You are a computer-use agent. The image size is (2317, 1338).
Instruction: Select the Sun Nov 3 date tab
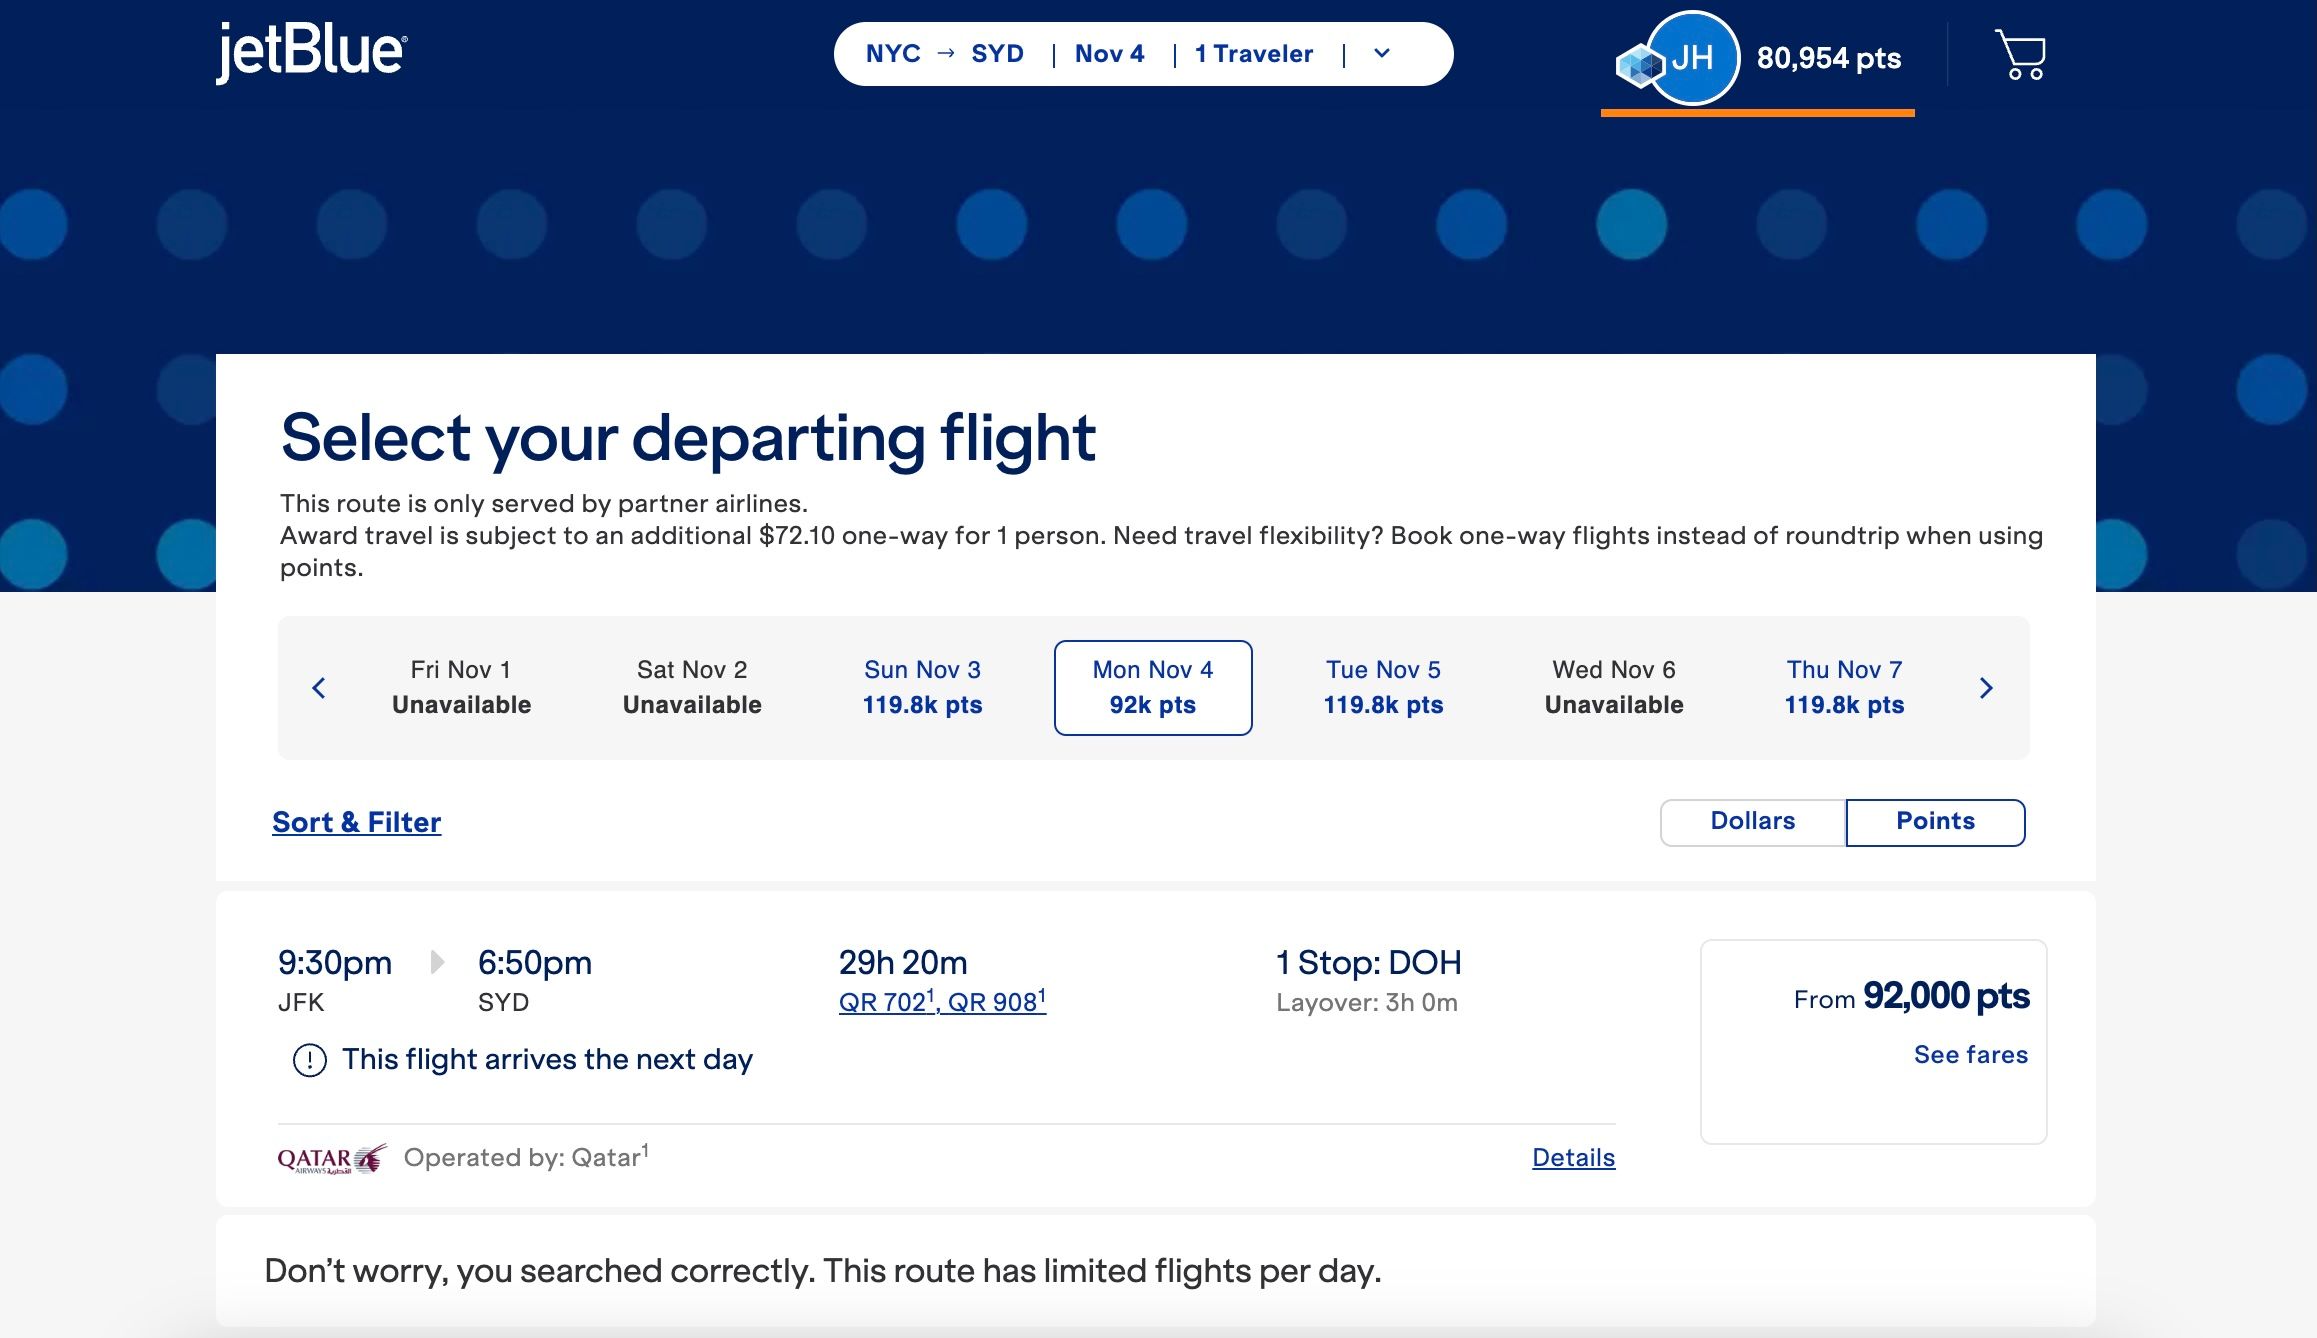pyautogui.click(x=922, y=688)
